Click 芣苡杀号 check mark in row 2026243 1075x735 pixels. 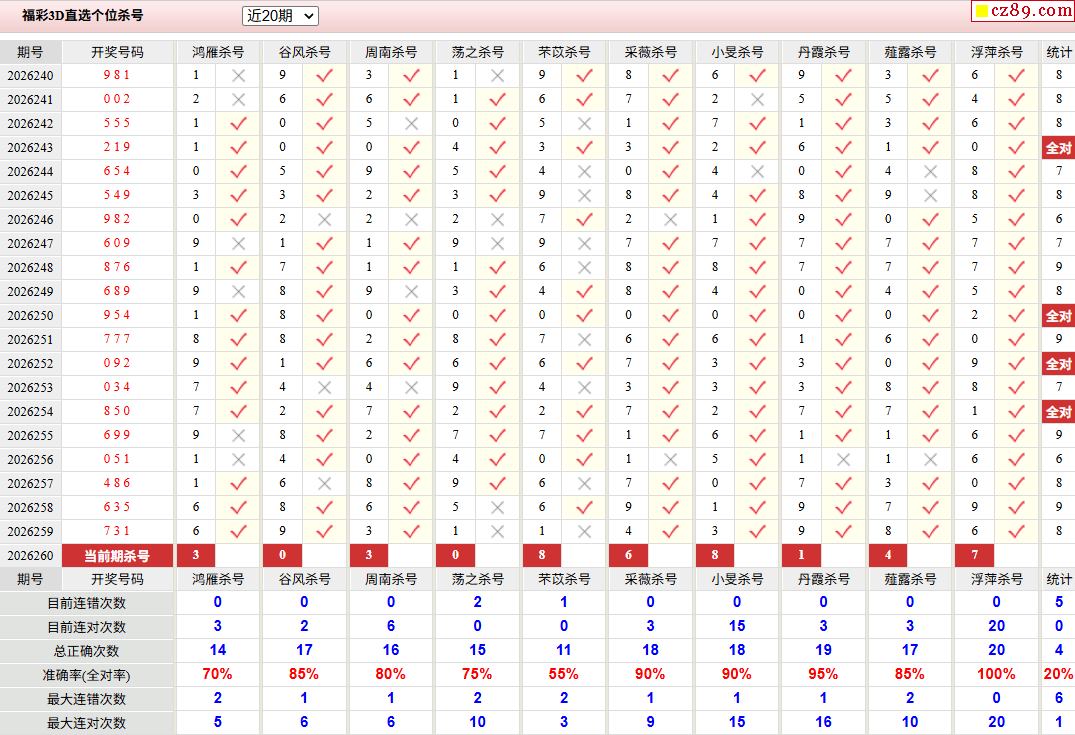584,147
